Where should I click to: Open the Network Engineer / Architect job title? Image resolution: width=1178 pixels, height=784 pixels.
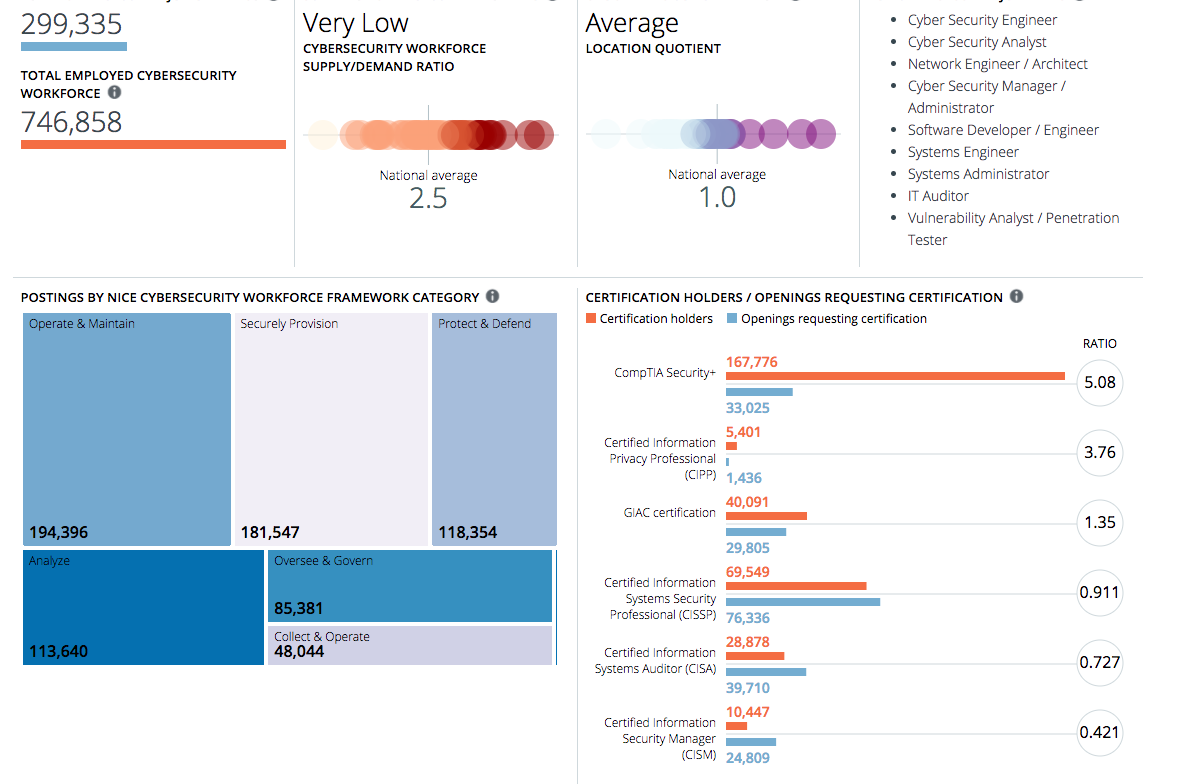997,64
